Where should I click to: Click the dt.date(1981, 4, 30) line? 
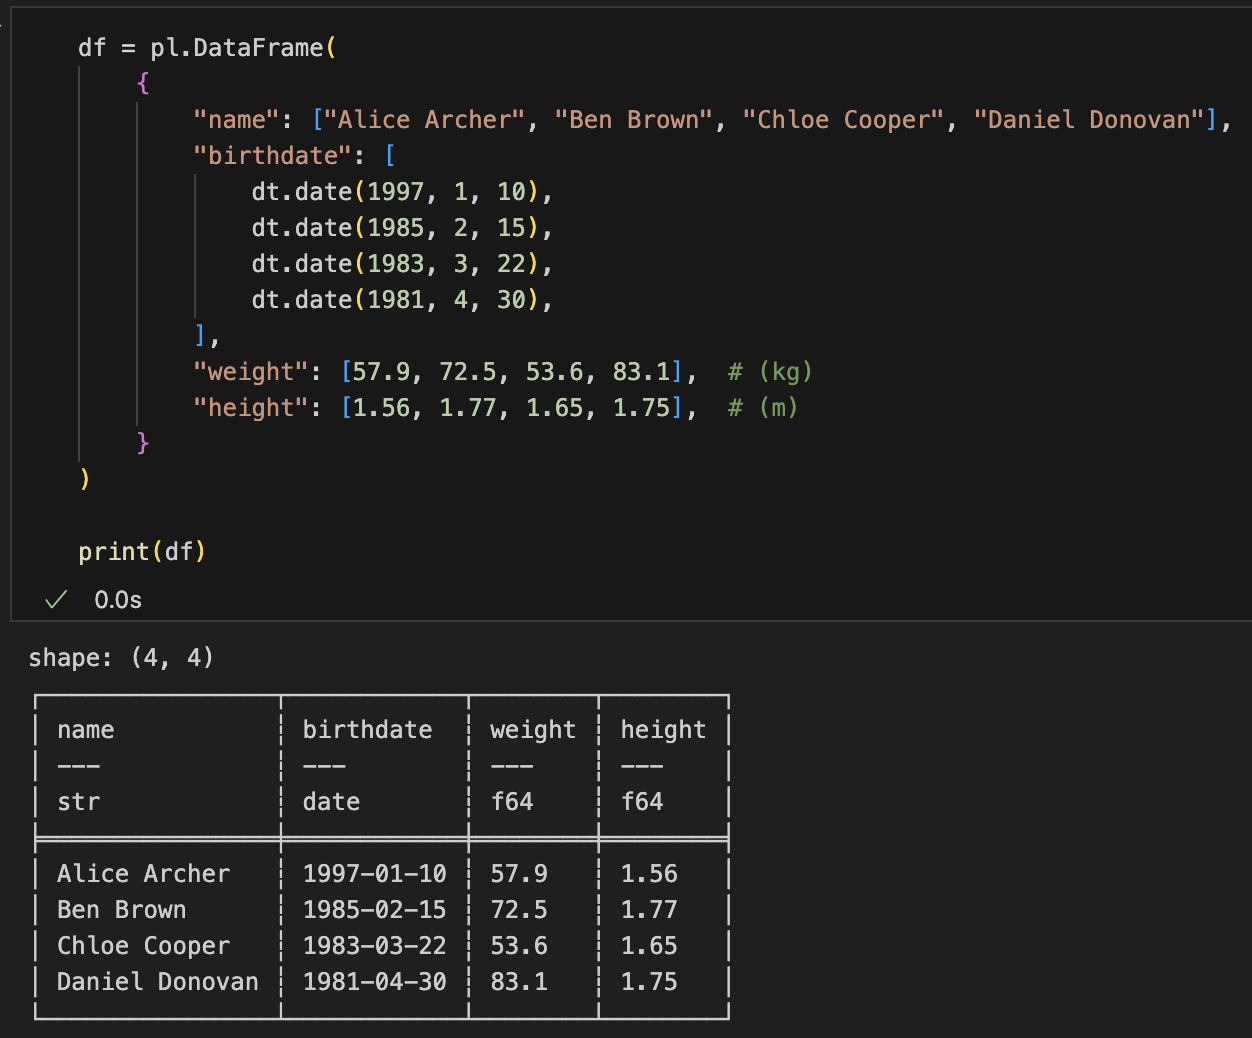click(400, 300)
